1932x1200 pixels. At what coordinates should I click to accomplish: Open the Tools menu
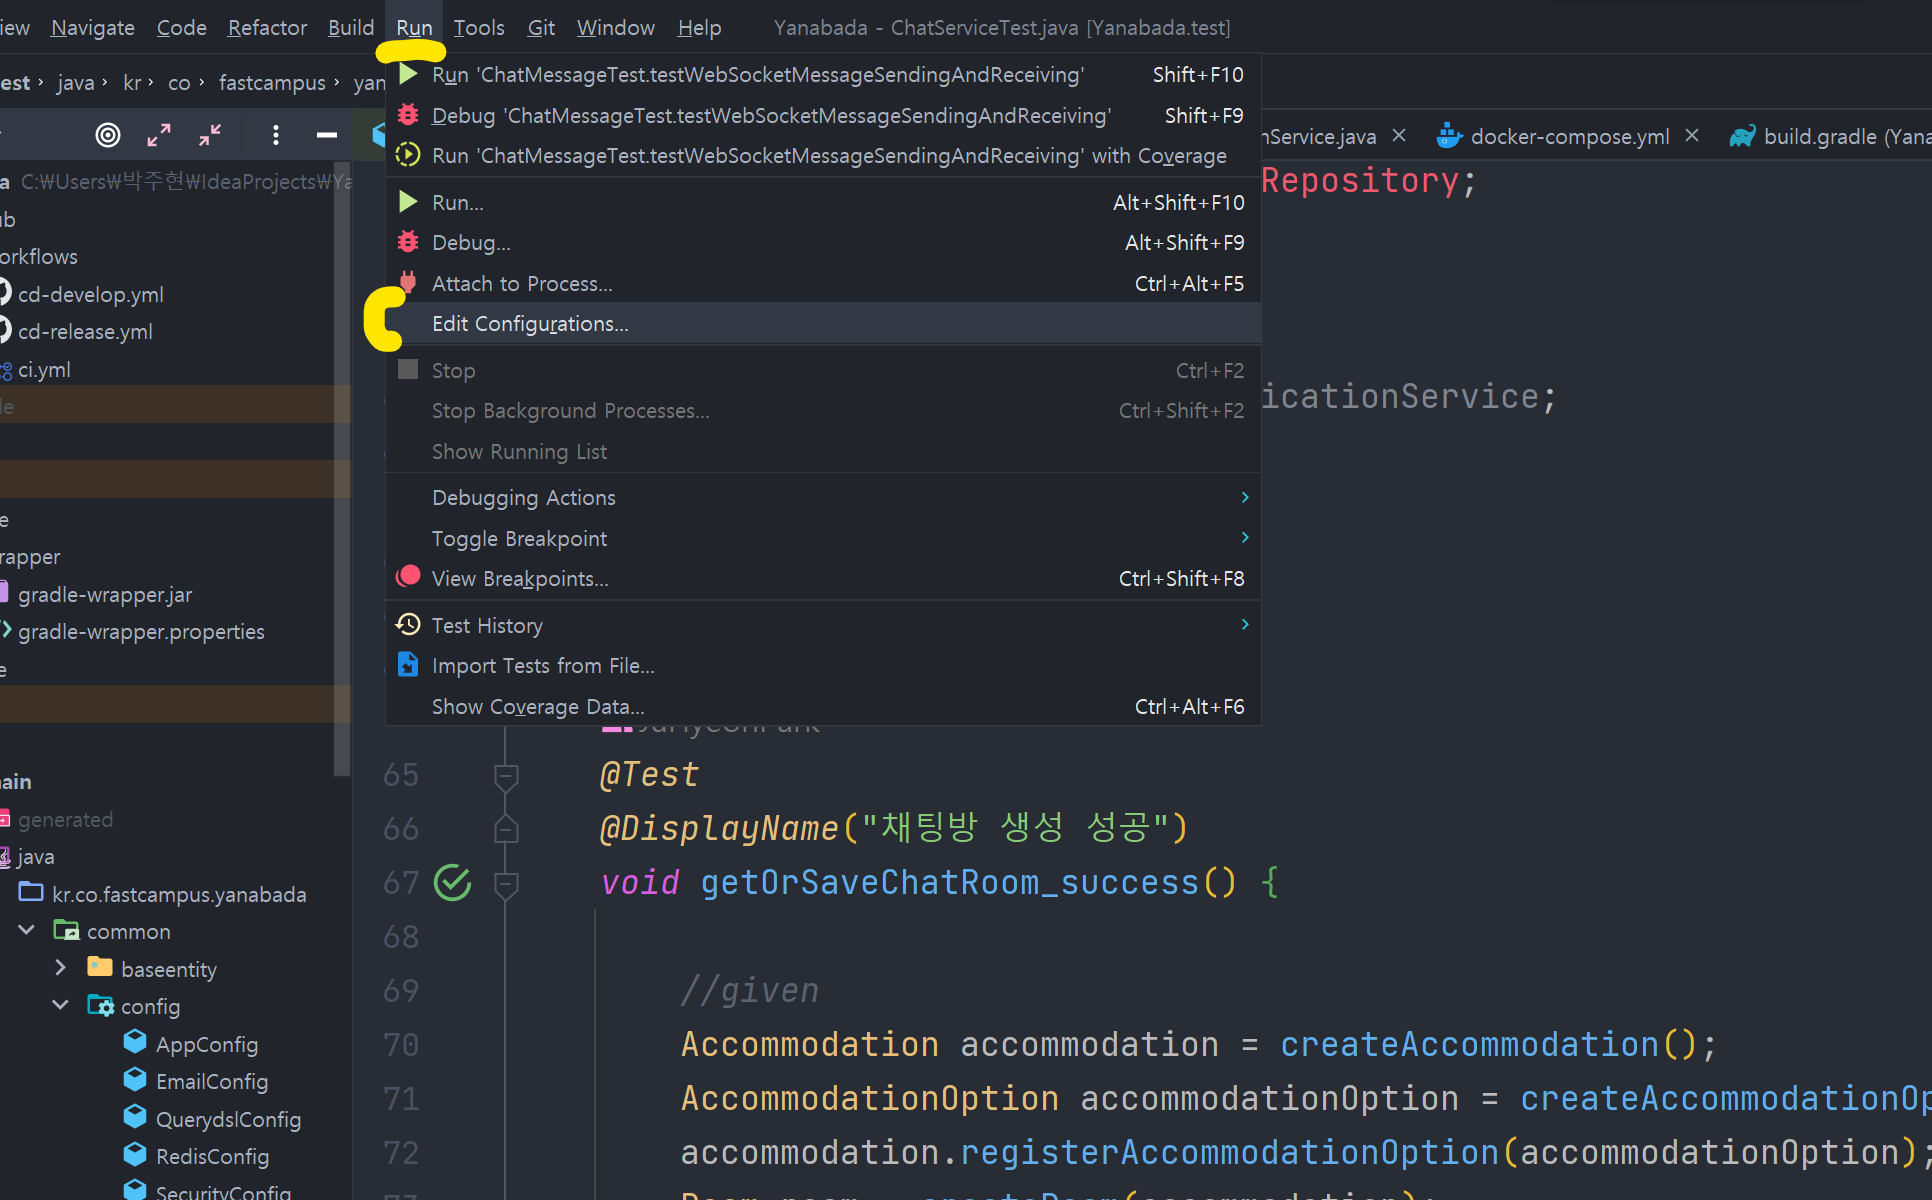click(479, 28)
